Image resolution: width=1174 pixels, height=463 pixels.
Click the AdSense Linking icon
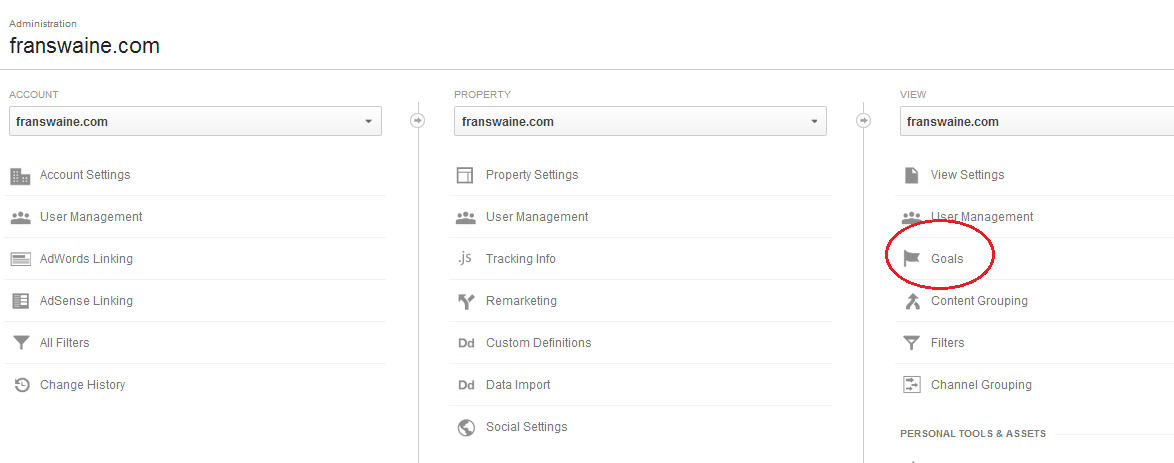click(x=20, y=301)
